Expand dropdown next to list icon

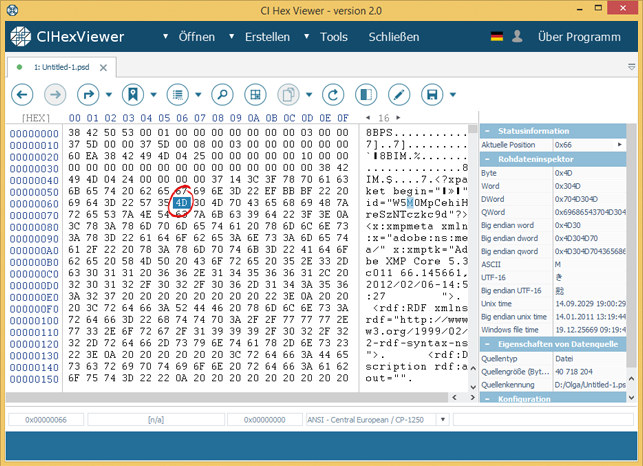198,95
